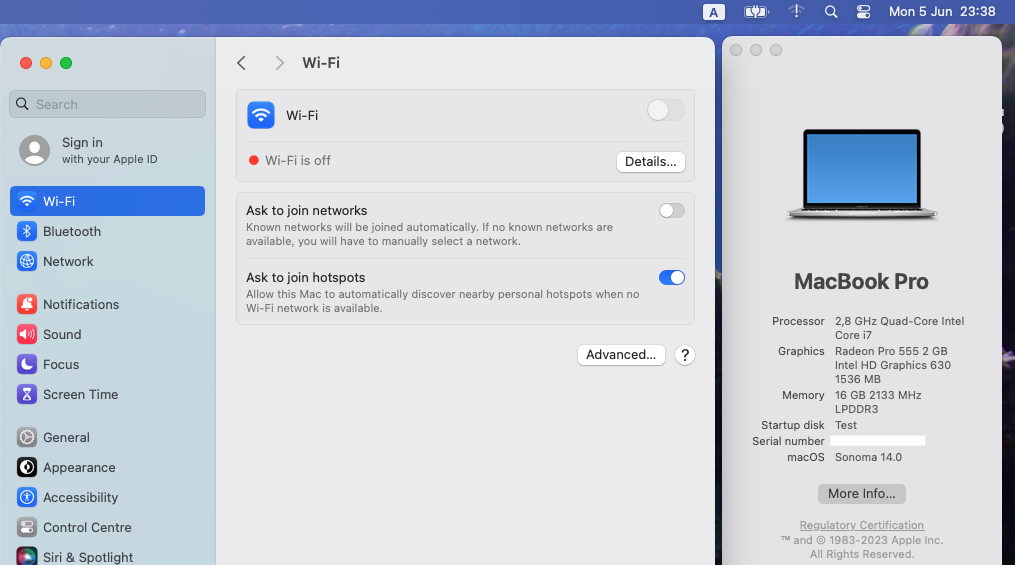Click the MacBook Pro laptop image
The height and width of the screenshot is (565, 1015).
point(862,174)
